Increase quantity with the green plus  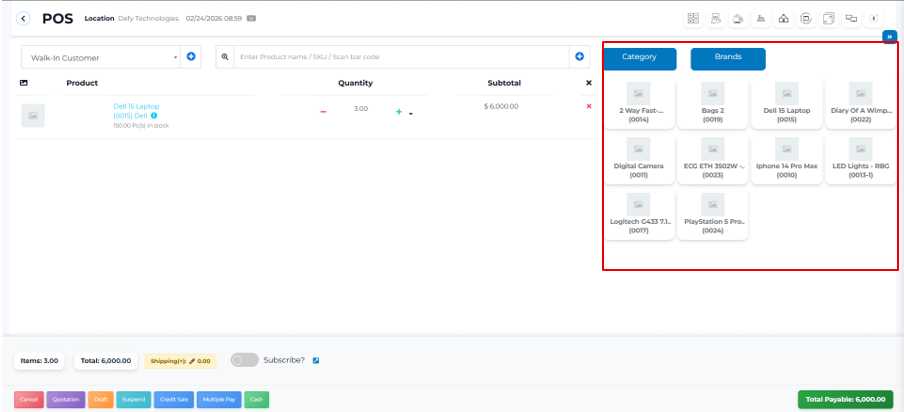pyautogui.click(x=399, y=112)
